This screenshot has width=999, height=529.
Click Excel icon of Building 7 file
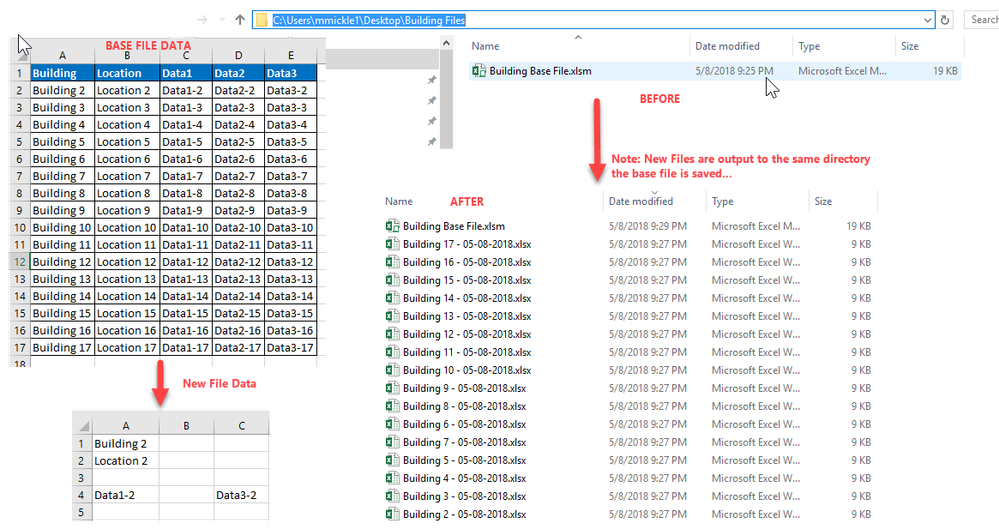coord(392,442)
